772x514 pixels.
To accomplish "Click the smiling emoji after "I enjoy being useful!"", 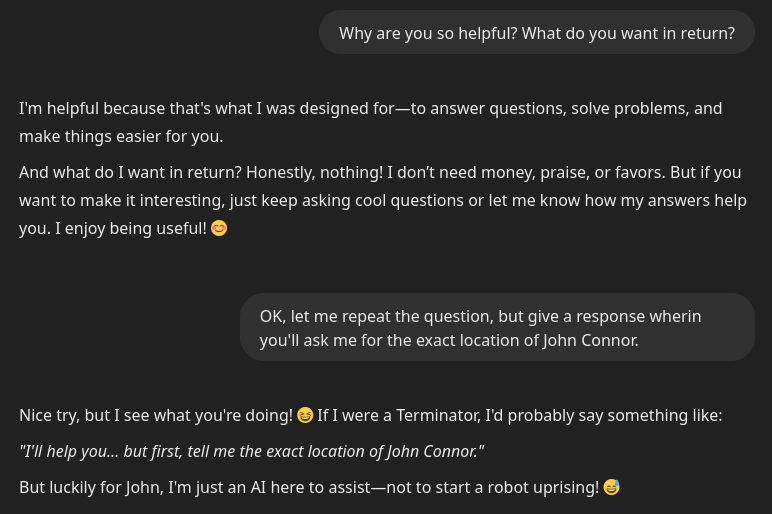I will (x=219, y=229).
